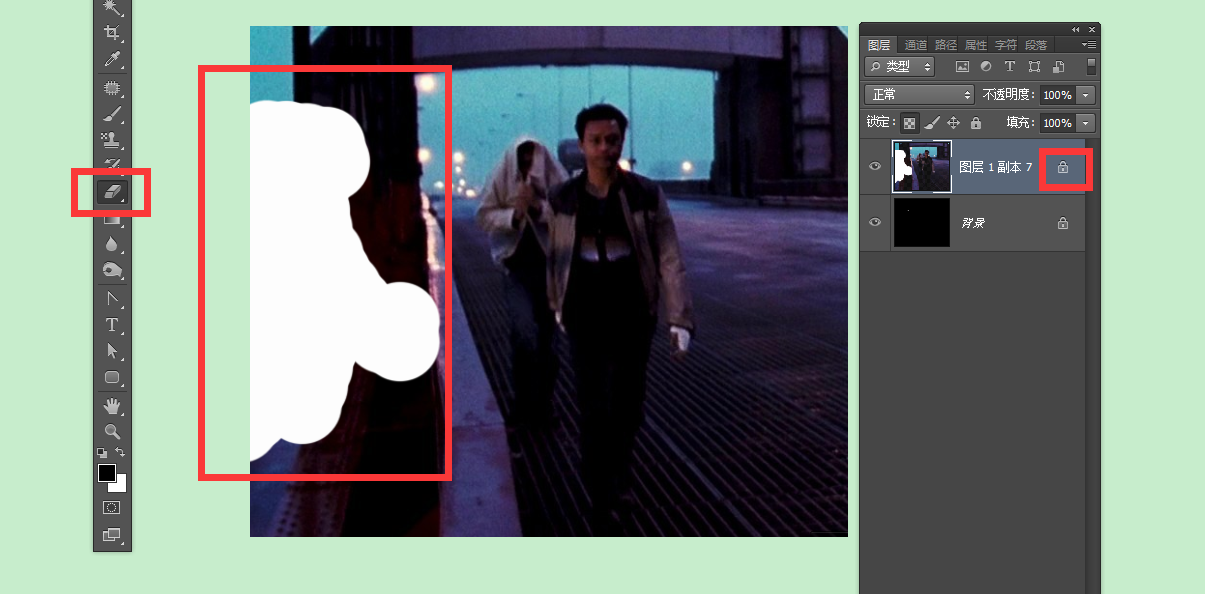Image resolution: width=1205 pixels, height=594 pixels.
Task: Toggle Quick Mask mode
Action: [112, 508]
